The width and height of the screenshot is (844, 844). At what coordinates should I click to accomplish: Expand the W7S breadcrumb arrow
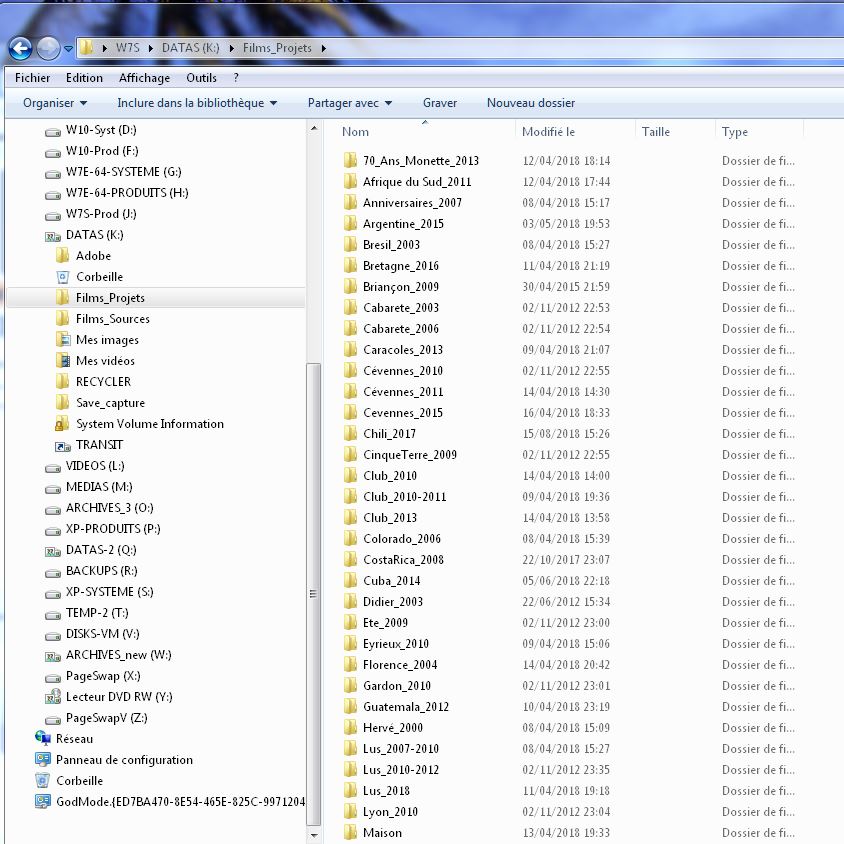click(x=151, y=48)
